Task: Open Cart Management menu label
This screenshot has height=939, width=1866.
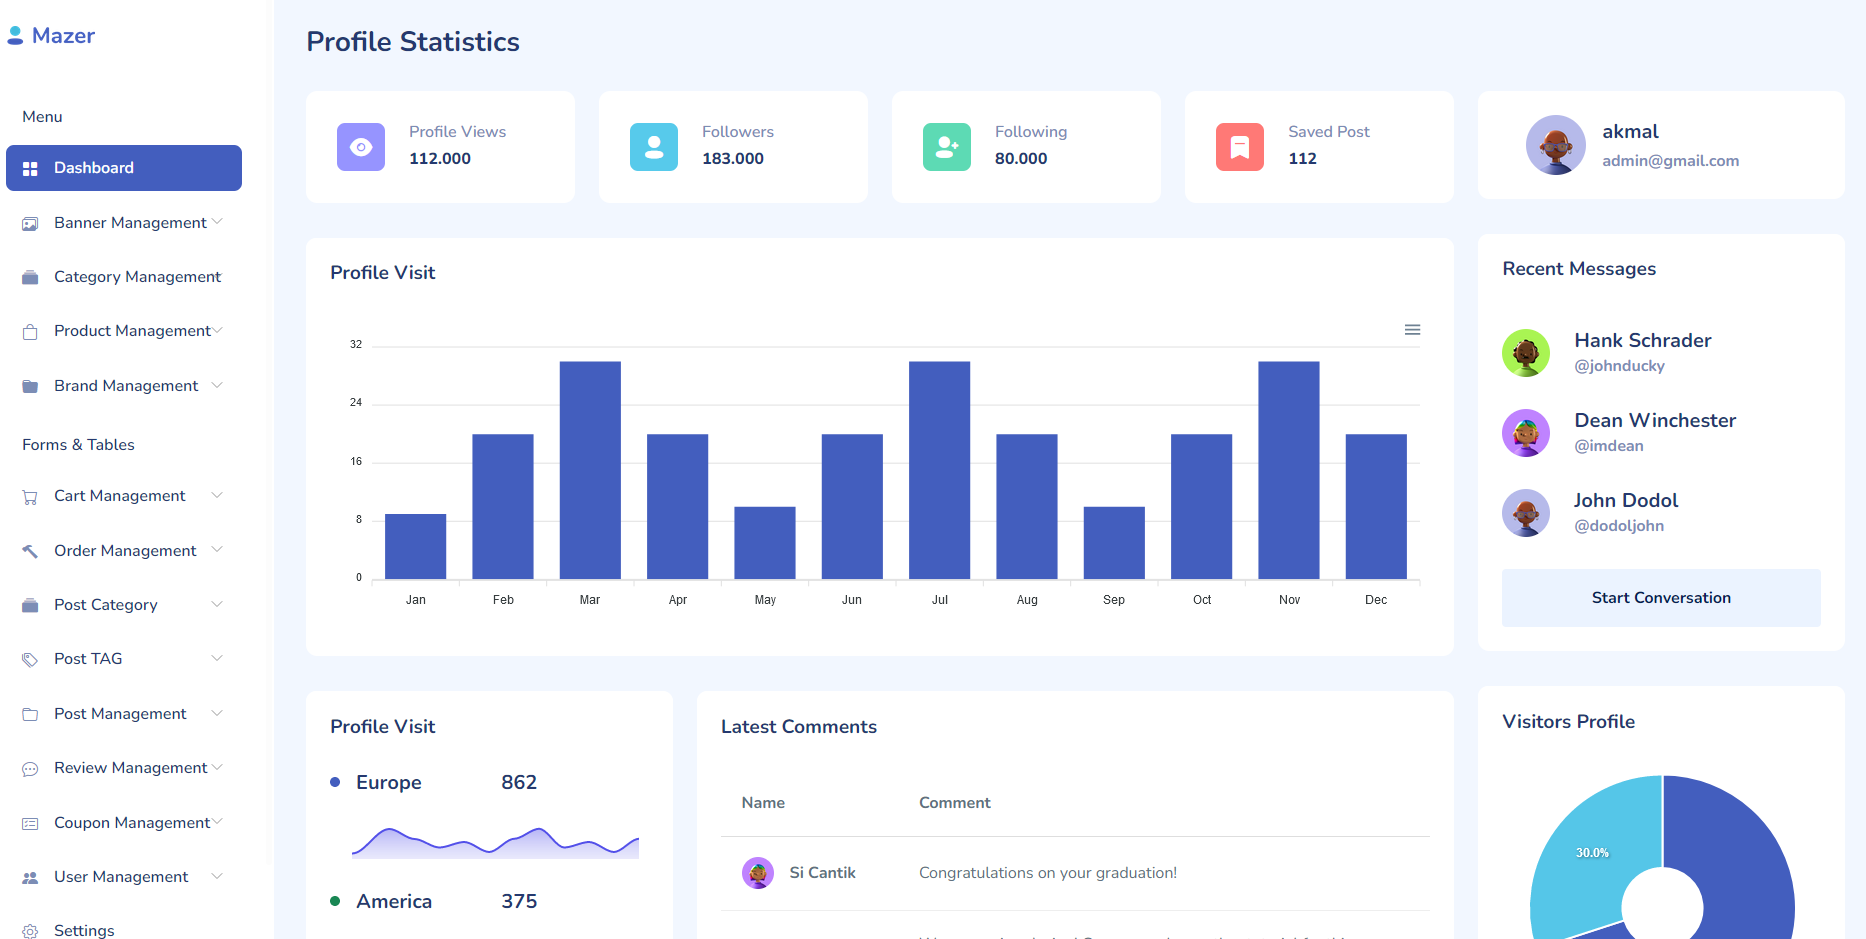Action: 120,496
